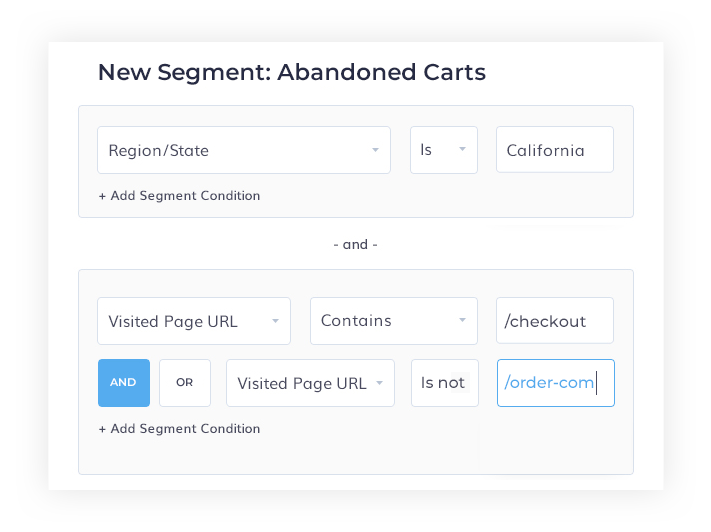Viewport: 711px width, 532px height.
Task: Click the arrow icon on the first Visited Page URL field
Action: click(275, 321)
